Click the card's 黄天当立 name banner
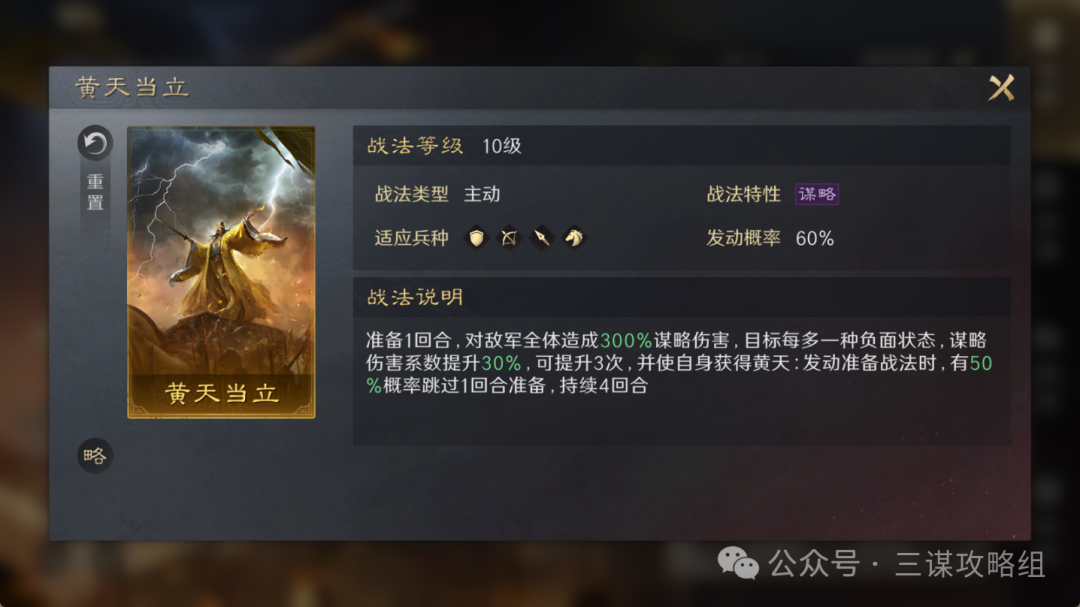 (221, 393)
